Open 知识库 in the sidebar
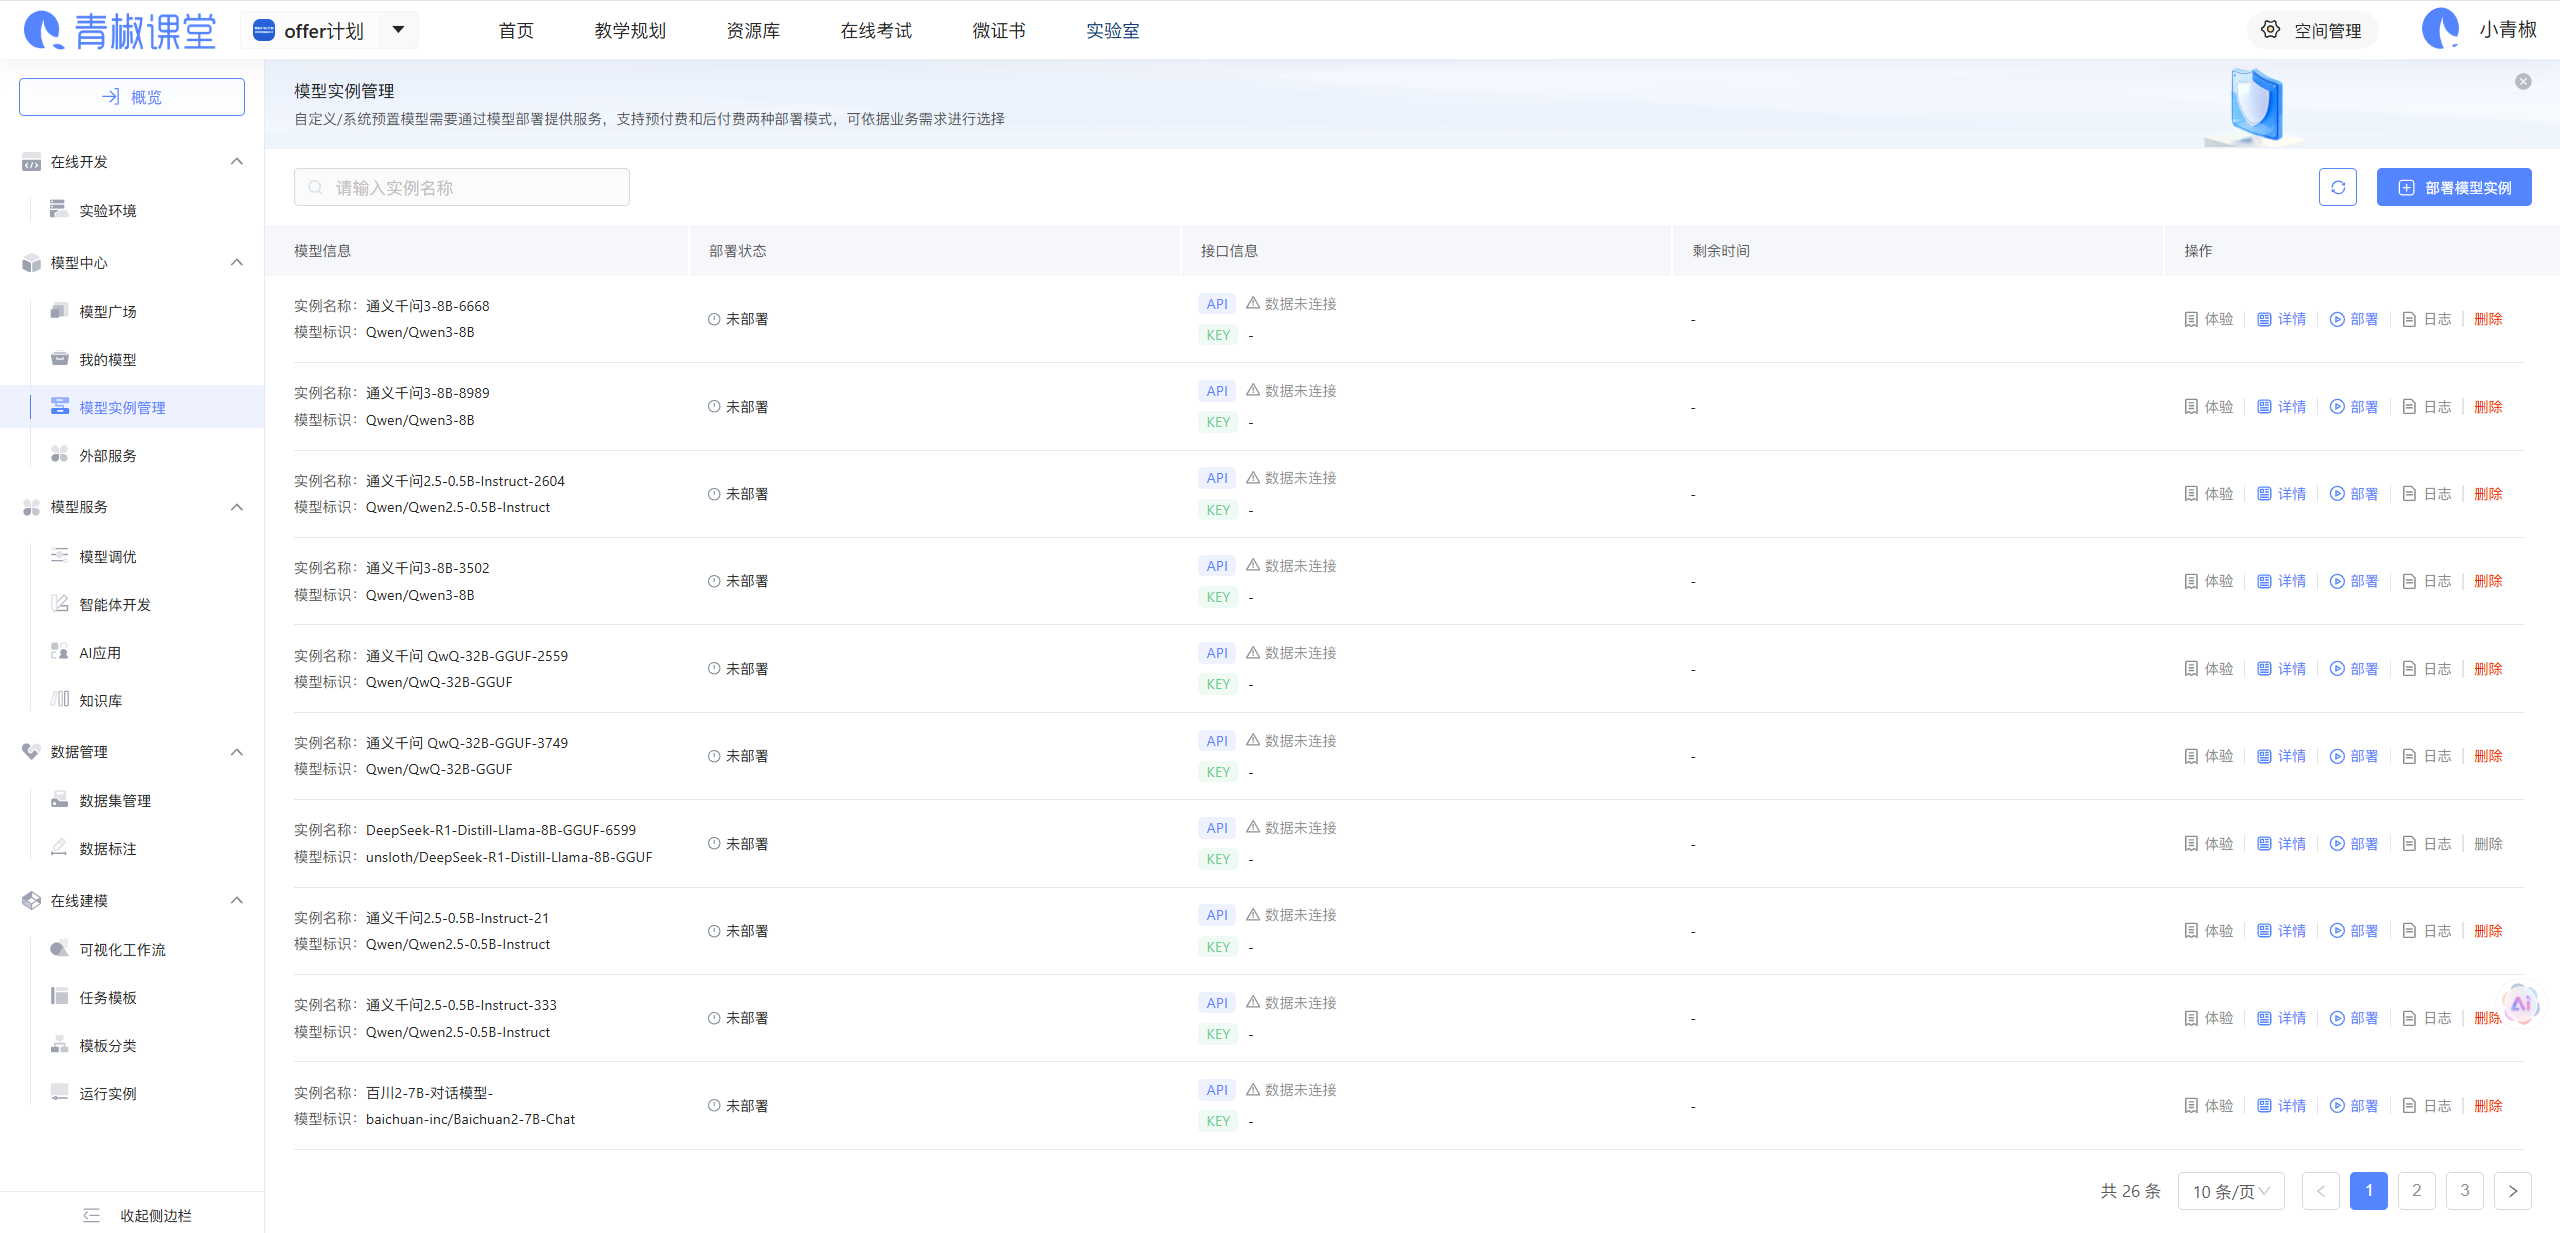 click(x=100, y=701)
